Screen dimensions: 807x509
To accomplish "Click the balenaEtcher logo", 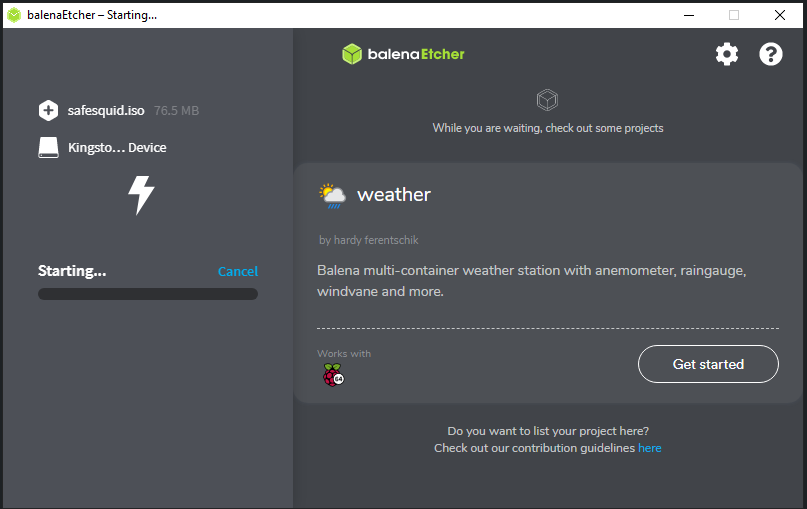I will (x=403, y=54).
